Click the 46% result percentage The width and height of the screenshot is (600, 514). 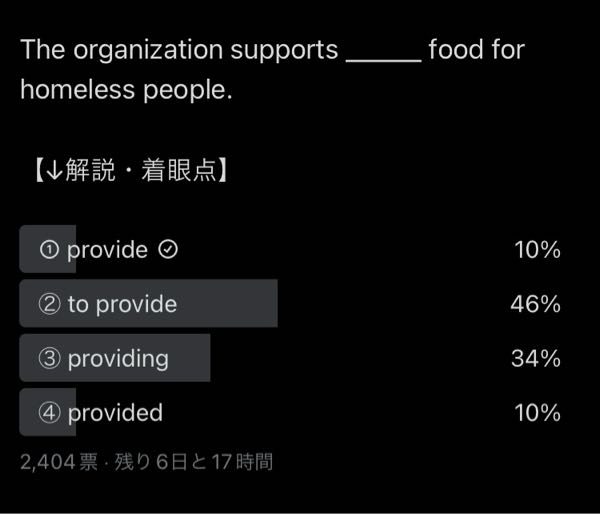click(535, 304)
